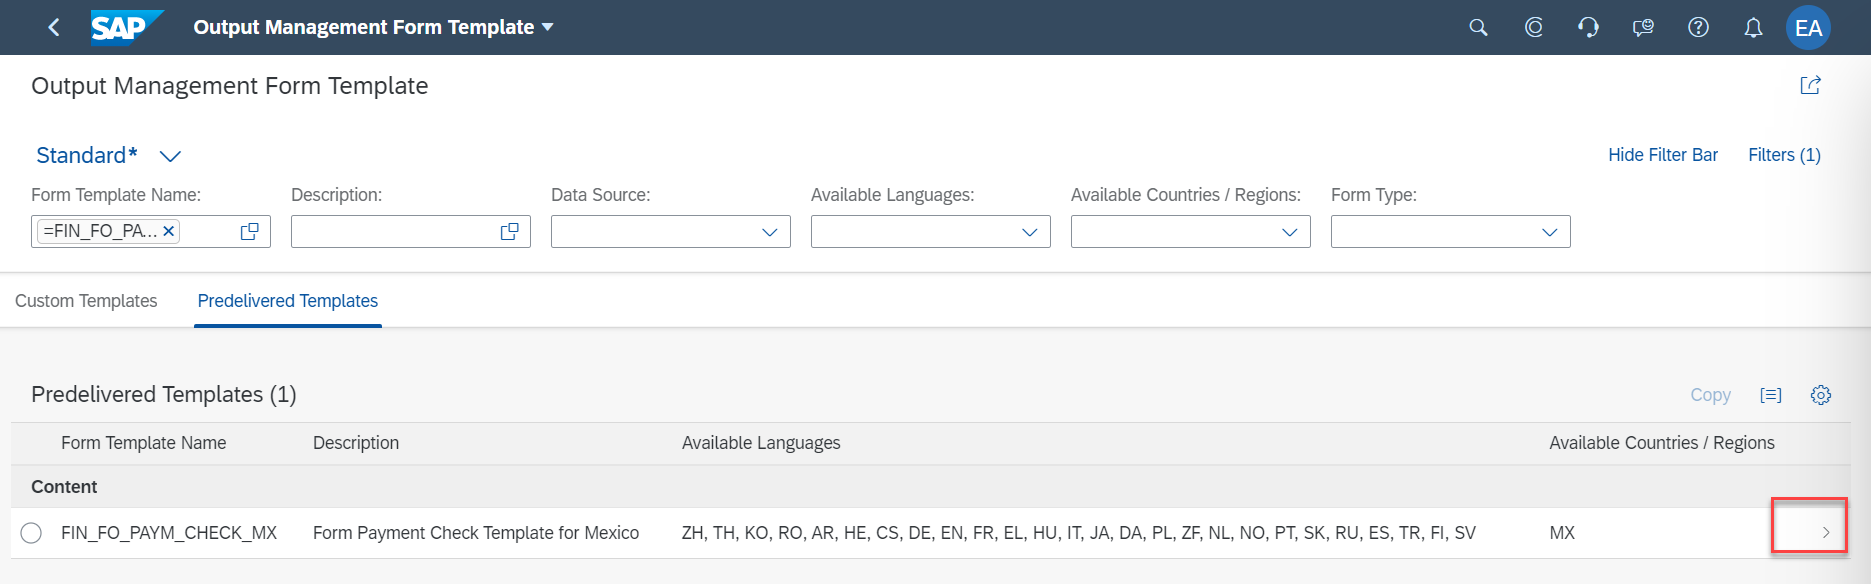This screenshot has height=584, width=1871.
Task: Open the Standard variant chevron
Action: pyautogui.click(x=171, y=156)
